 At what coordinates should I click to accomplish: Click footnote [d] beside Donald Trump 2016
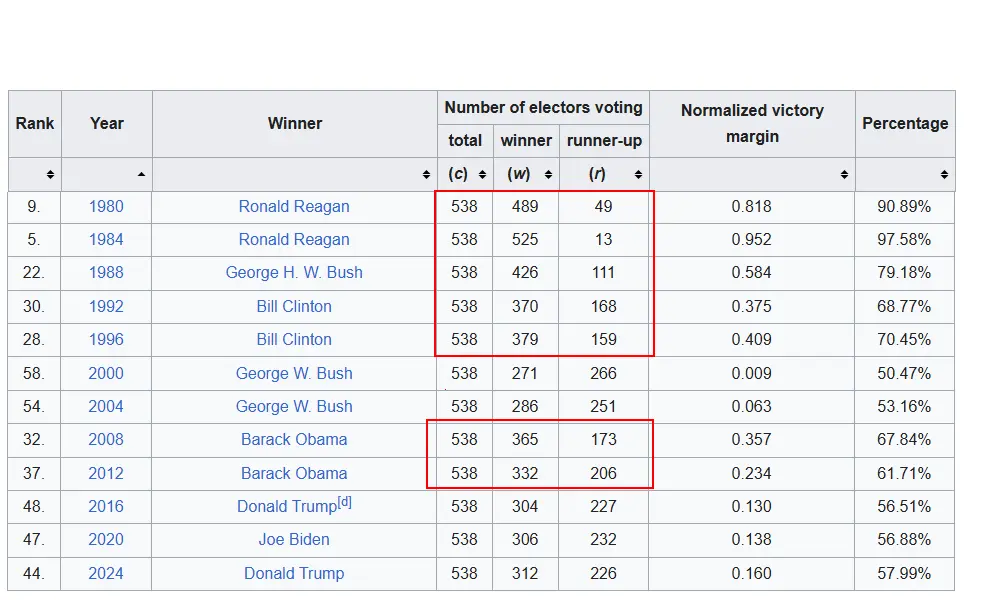pos(344,502)
